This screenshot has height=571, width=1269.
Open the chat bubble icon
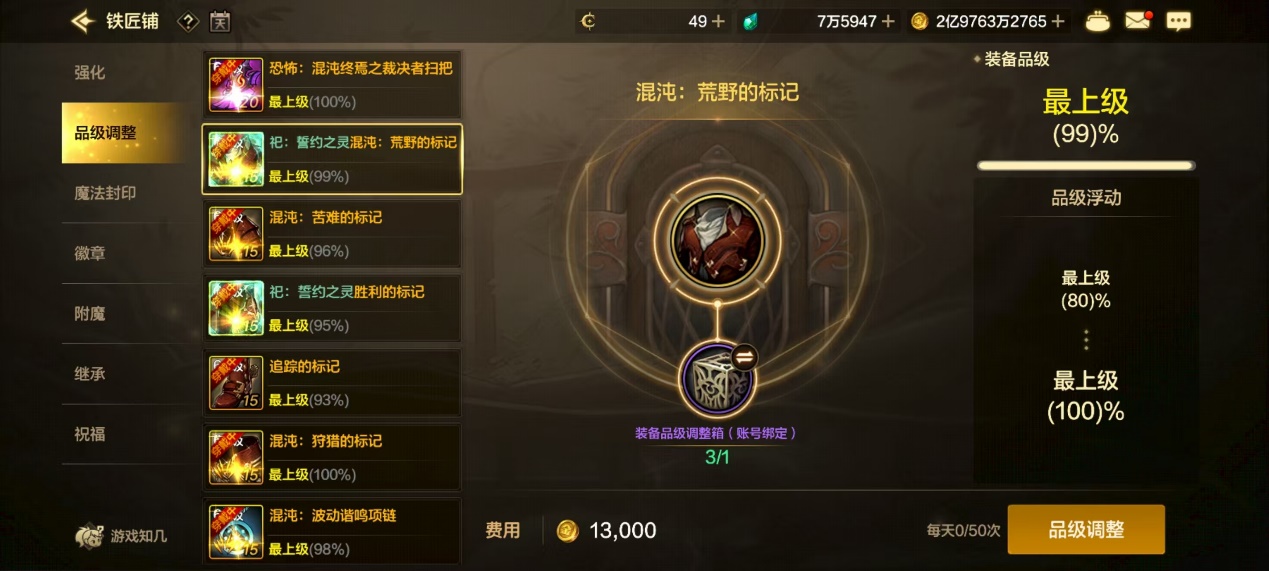click(1179, 21)
